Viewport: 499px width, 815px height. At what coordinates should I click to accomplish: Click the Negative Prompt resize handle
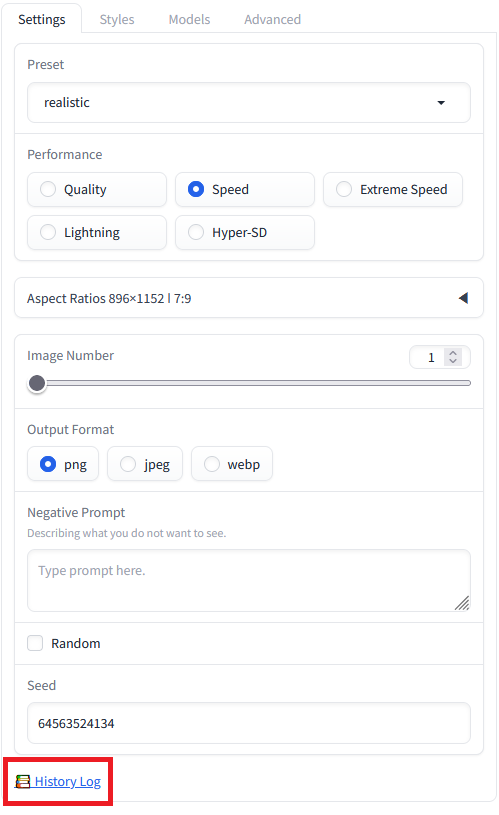[462, 603]
